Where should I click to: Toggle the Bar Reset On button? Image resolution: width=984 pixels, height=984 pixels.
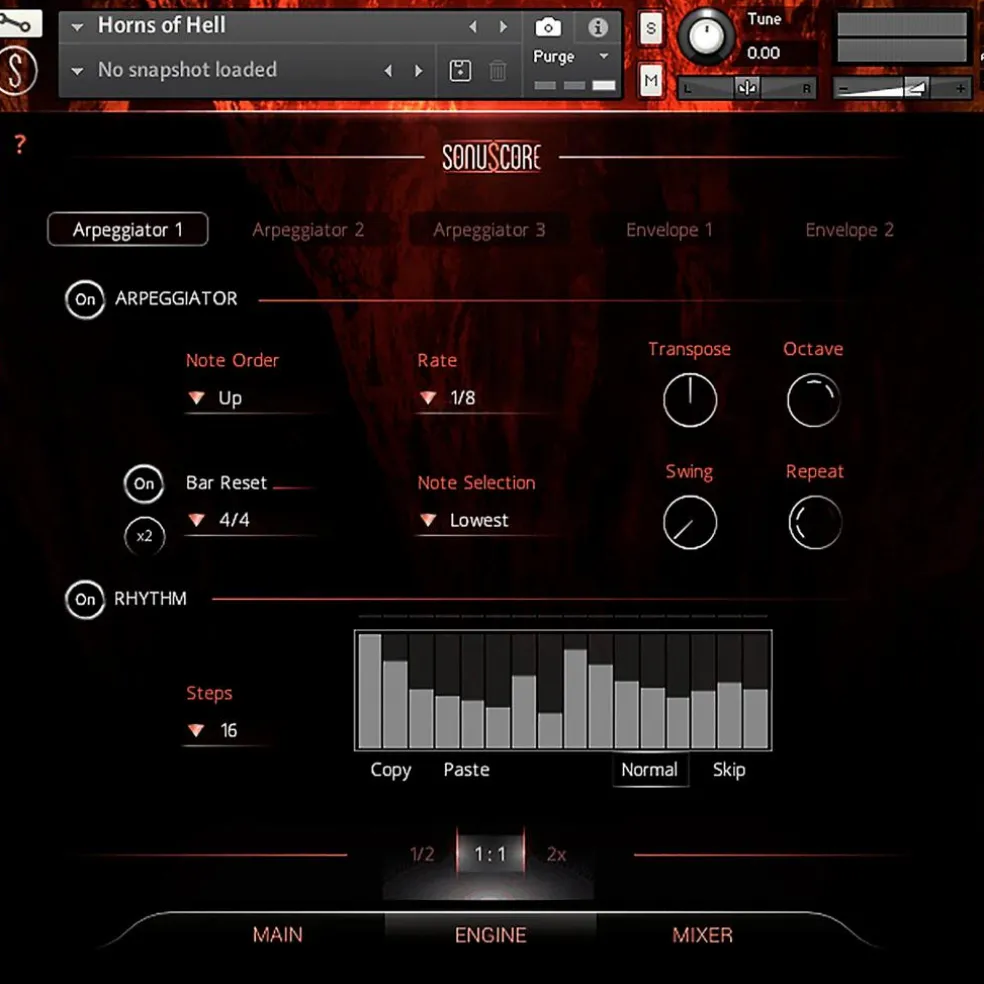[x=144, y=484]
